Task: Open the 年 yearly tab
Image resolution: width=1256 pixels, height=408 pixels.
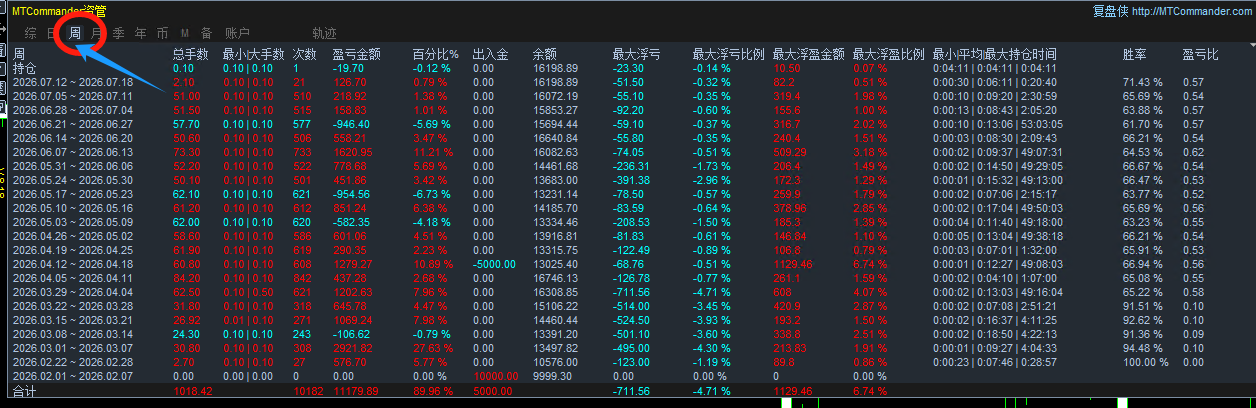Action: 141,33
